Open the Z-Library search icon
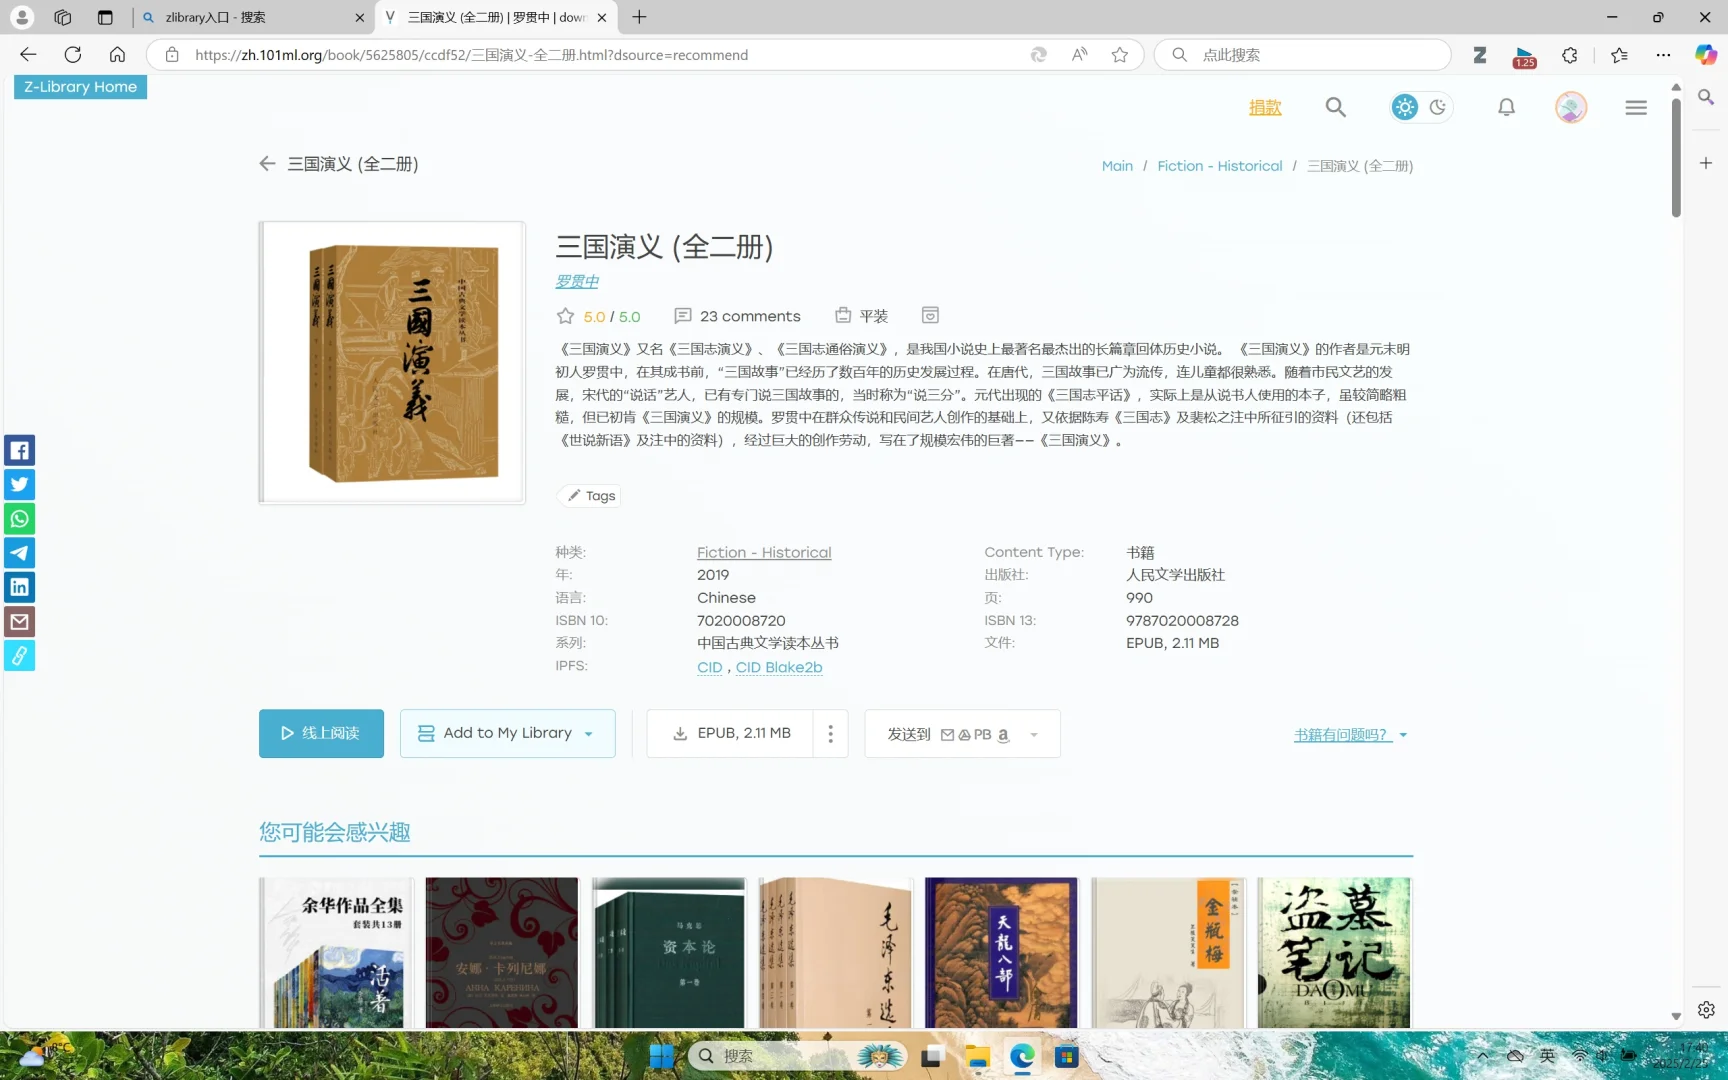Image resolution: width=1728 pixels, height=1080 pixels. click(x=1336, y=107)
